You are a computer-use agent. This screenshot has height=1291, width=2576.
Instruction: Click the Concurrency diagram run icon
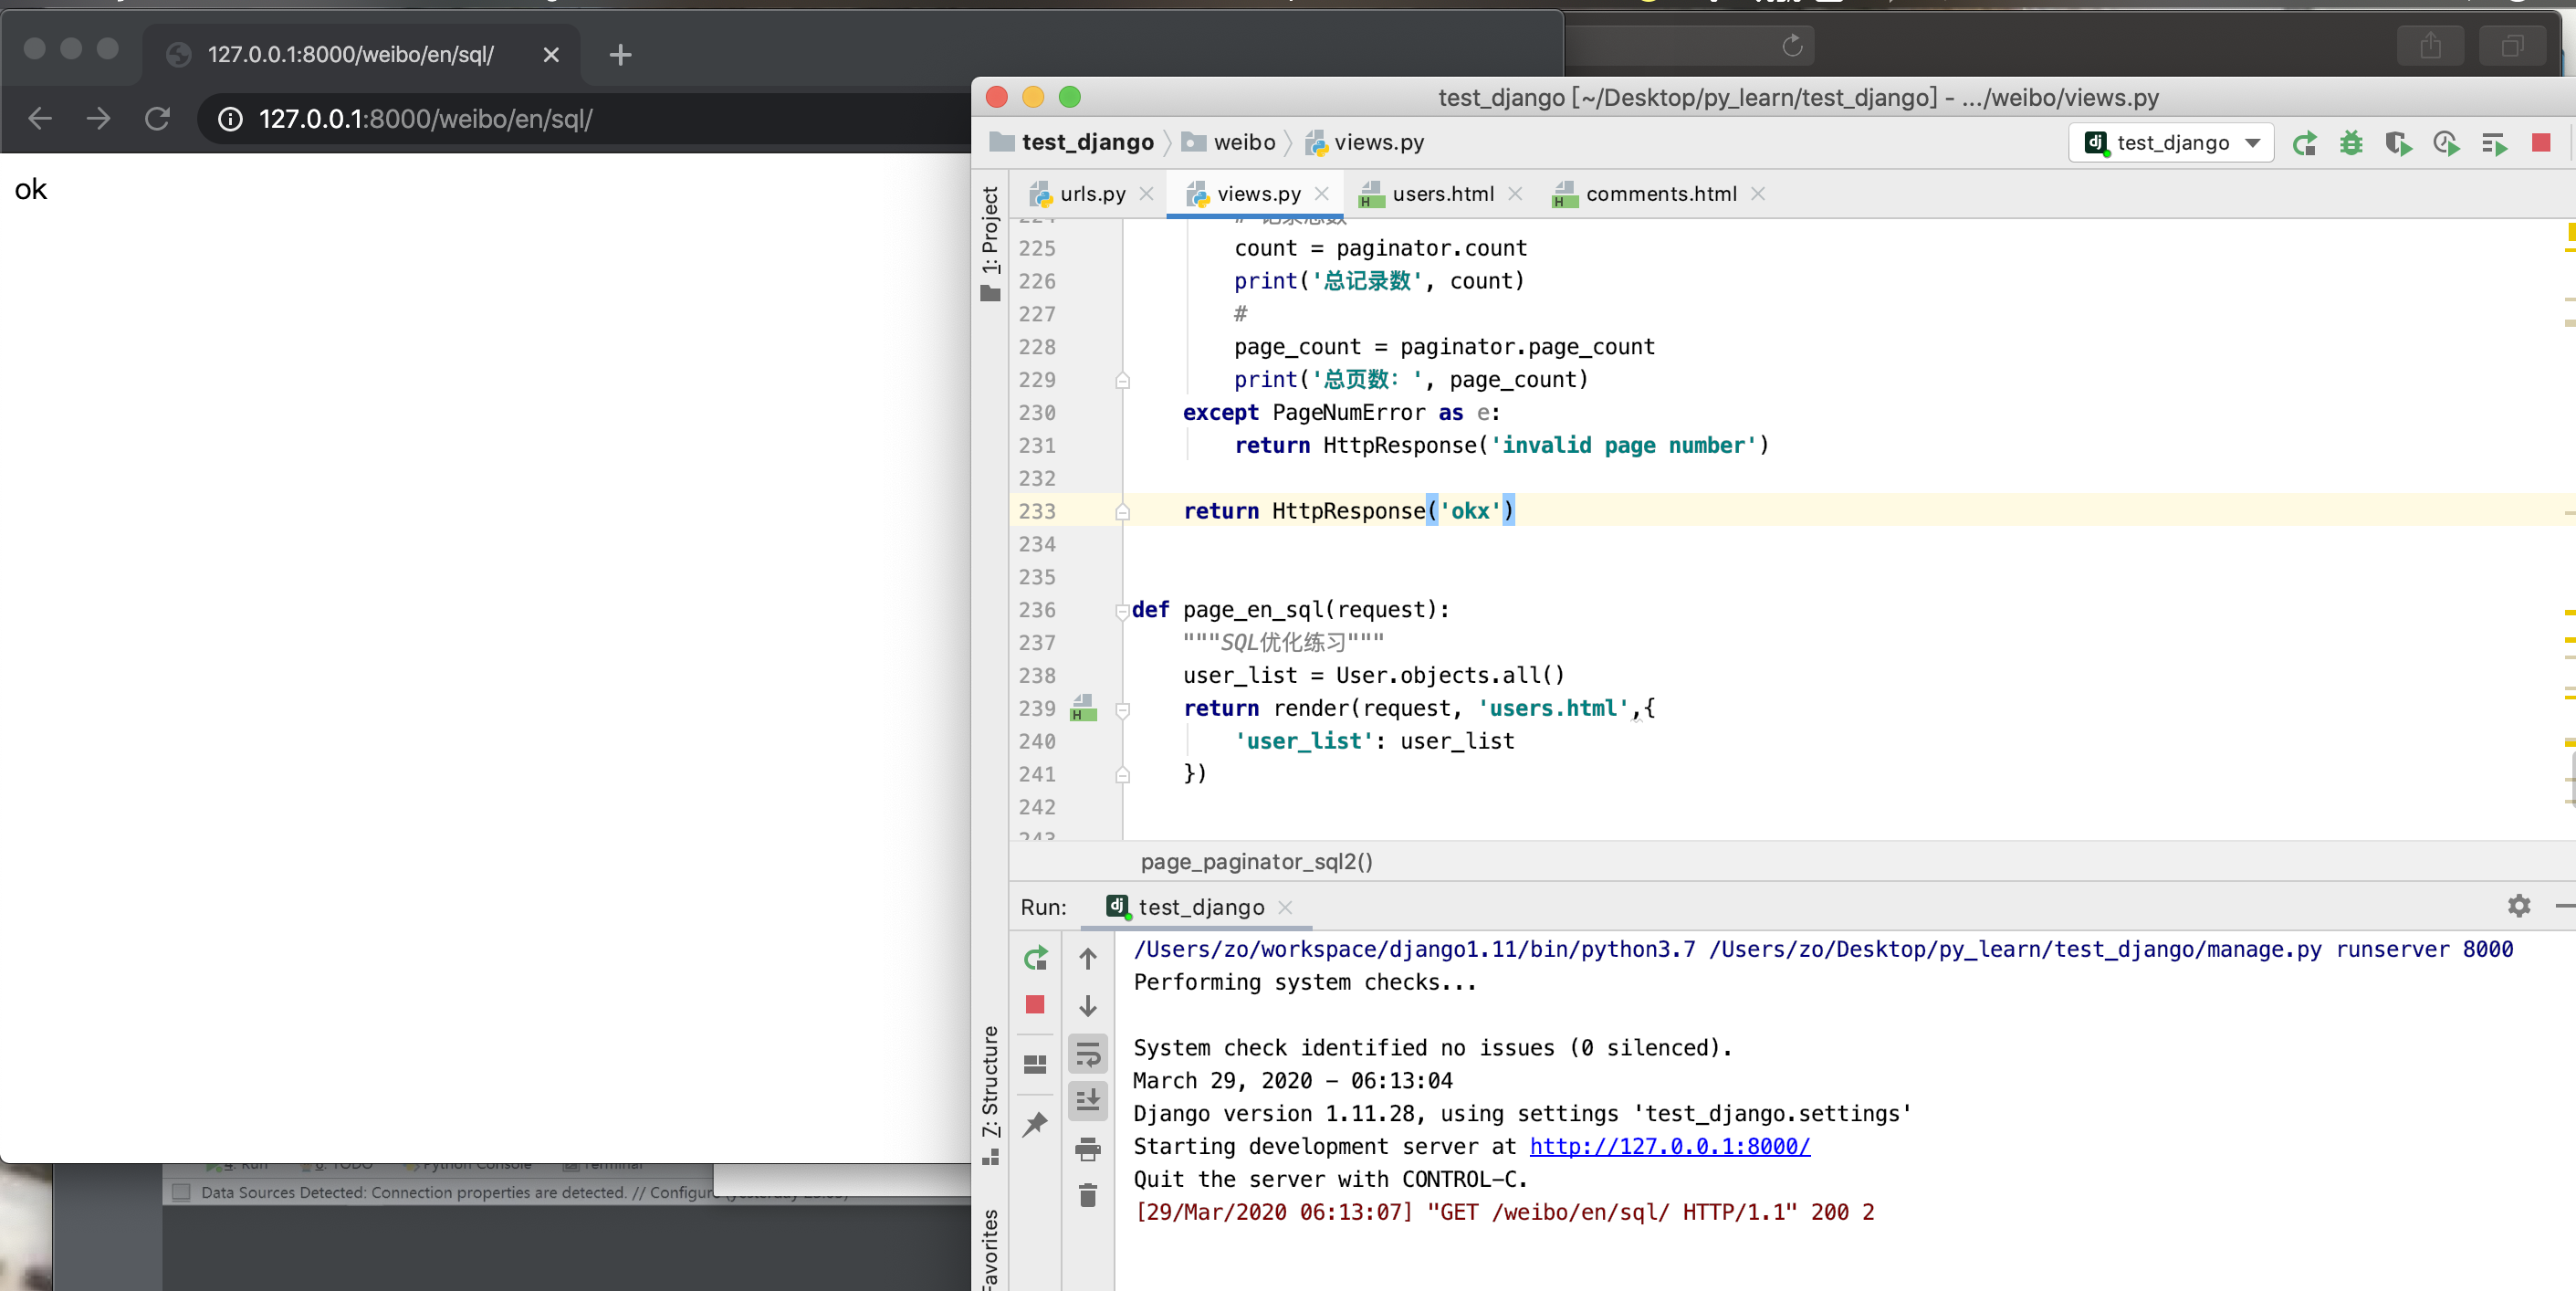click(x=2494, y=143)
